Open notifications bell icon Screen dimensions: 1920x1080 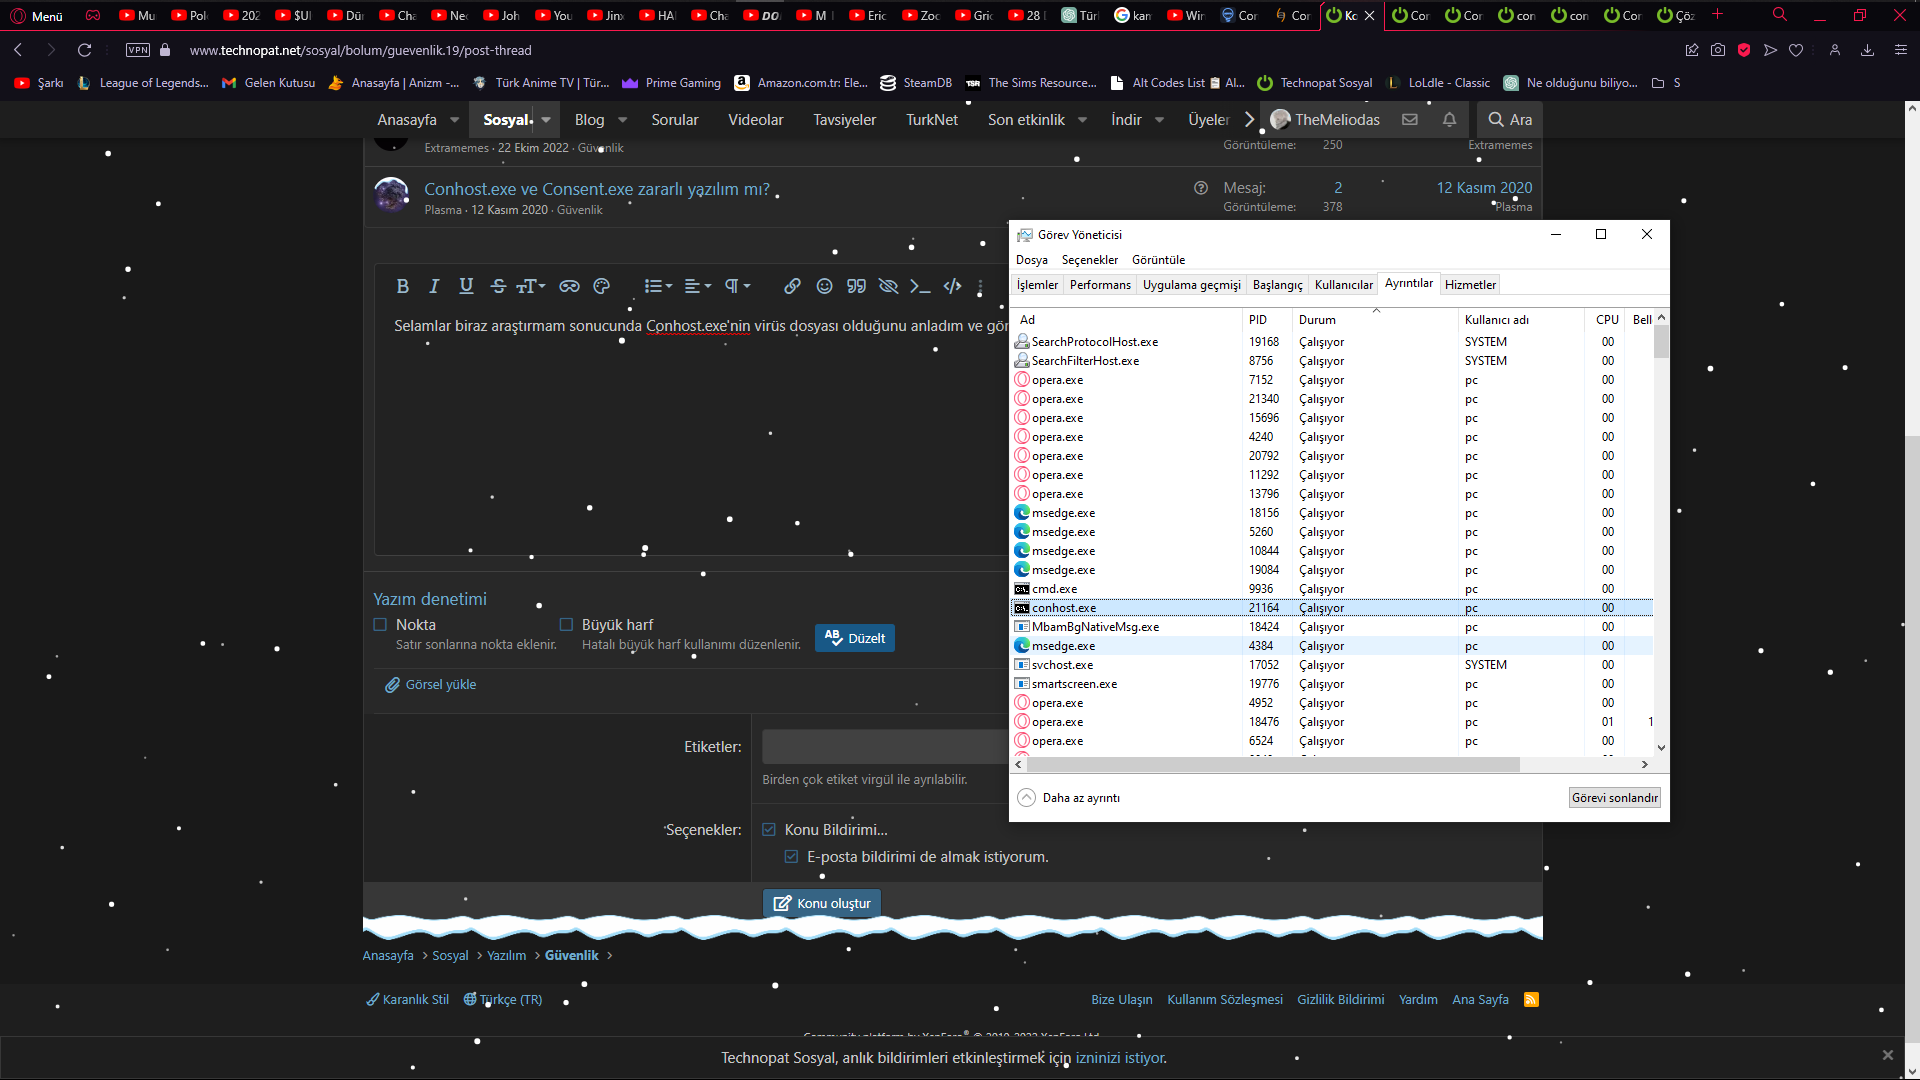(x=1449, y=119)
